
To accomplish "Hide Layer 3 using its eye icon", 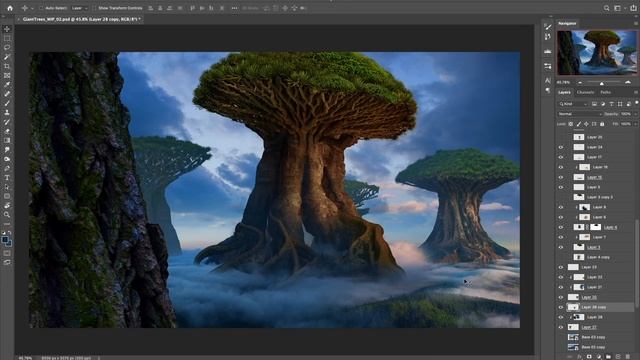I will click(x=561, y=247).
